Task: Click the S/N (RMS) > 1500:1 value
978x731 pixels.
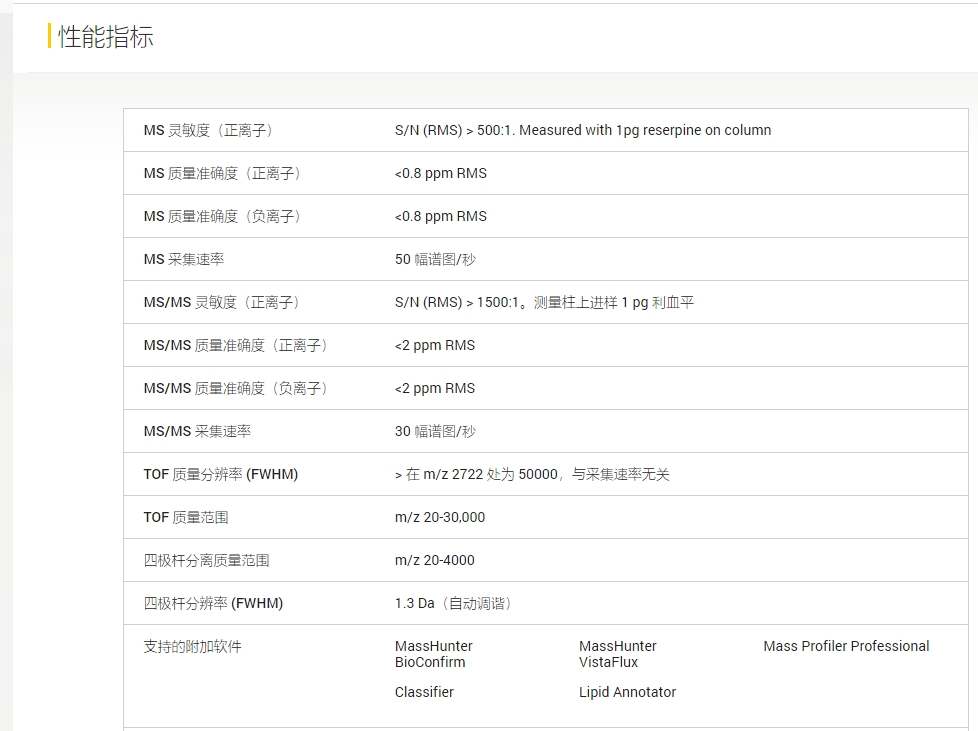Action: click(x=544, y=303)
